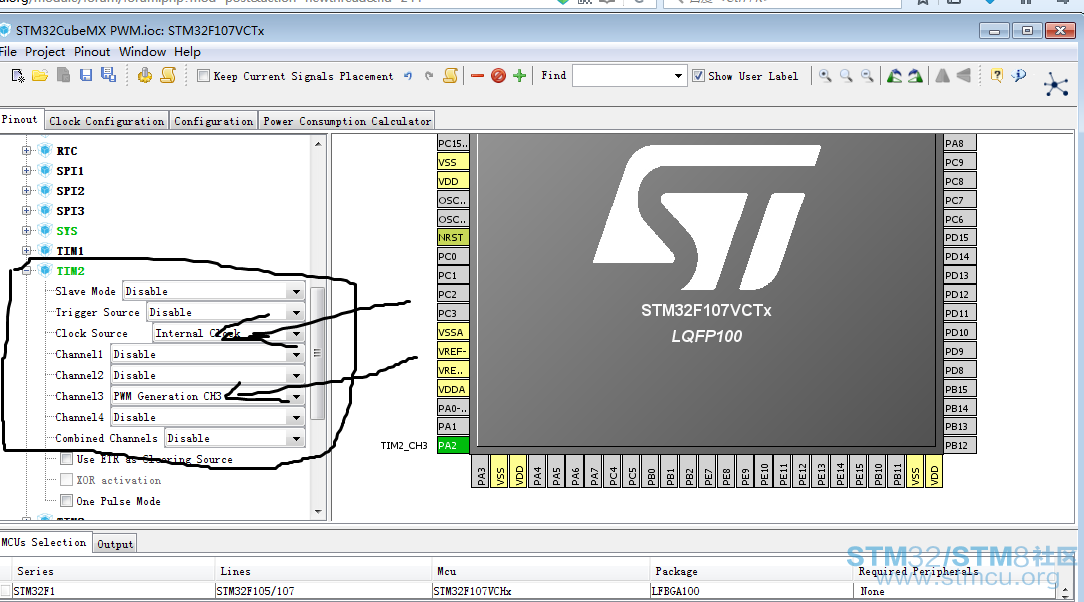
Task: Open Power Consumption Calculator tab
Action: coord(347,121)
